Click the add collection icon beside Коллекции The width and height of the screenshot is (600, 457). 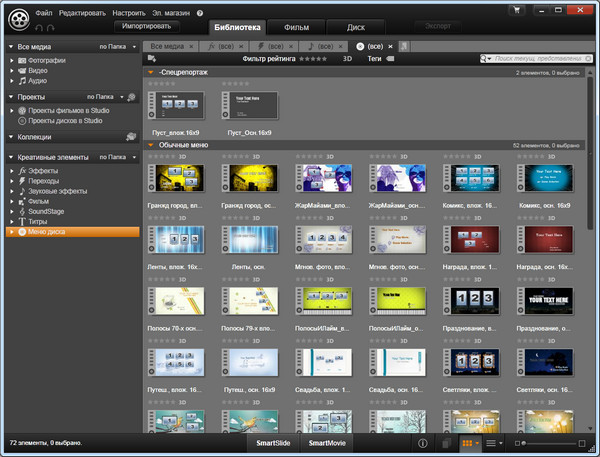130,137
